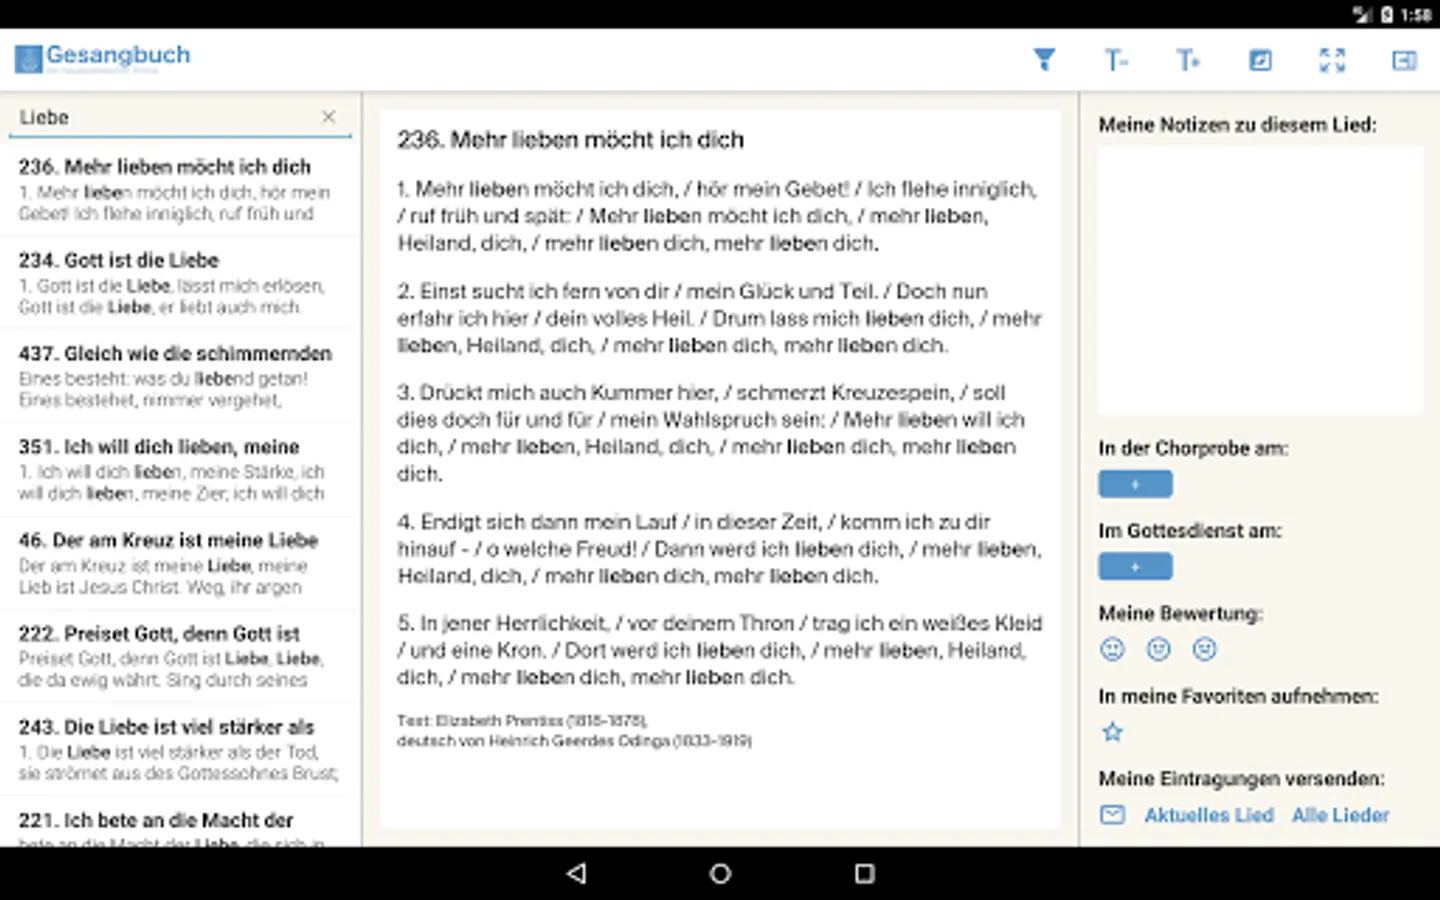Image resolution: width=1440 pixels, height=900 pixels.
Task: Increase text size with T+ icon
Action: pos(1188,60)
